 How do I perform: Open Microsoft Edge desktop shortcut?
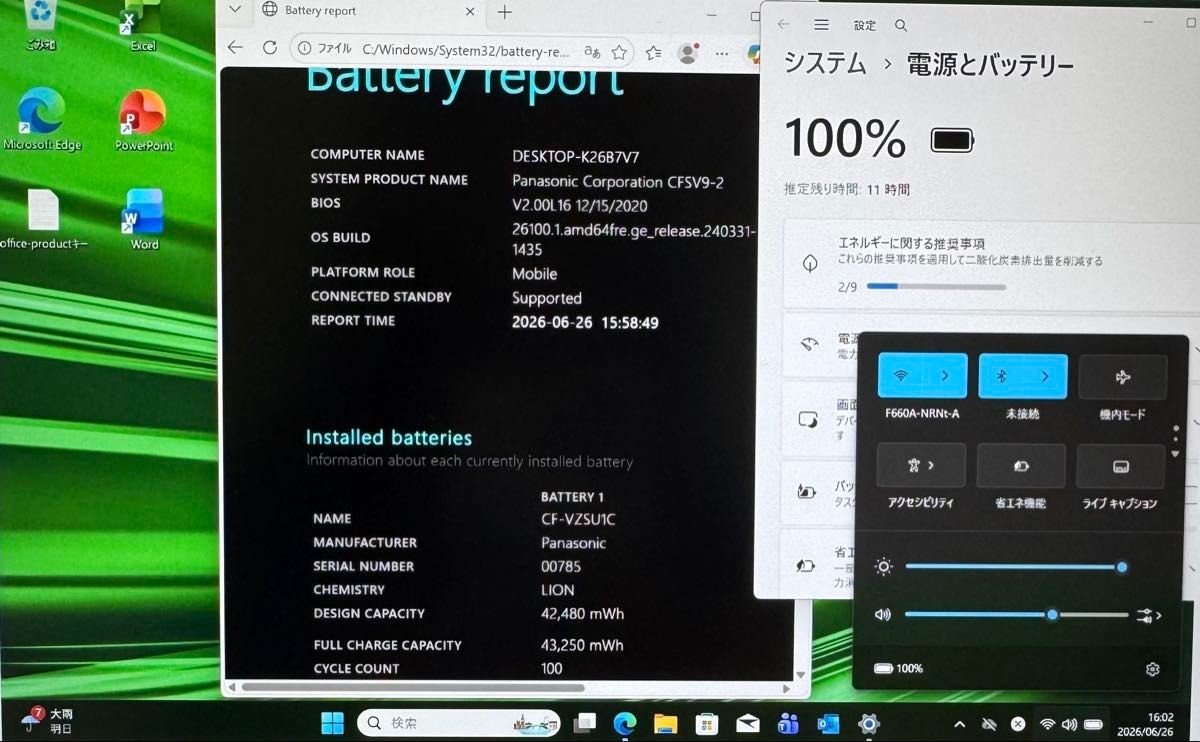(x=42, y=120)
